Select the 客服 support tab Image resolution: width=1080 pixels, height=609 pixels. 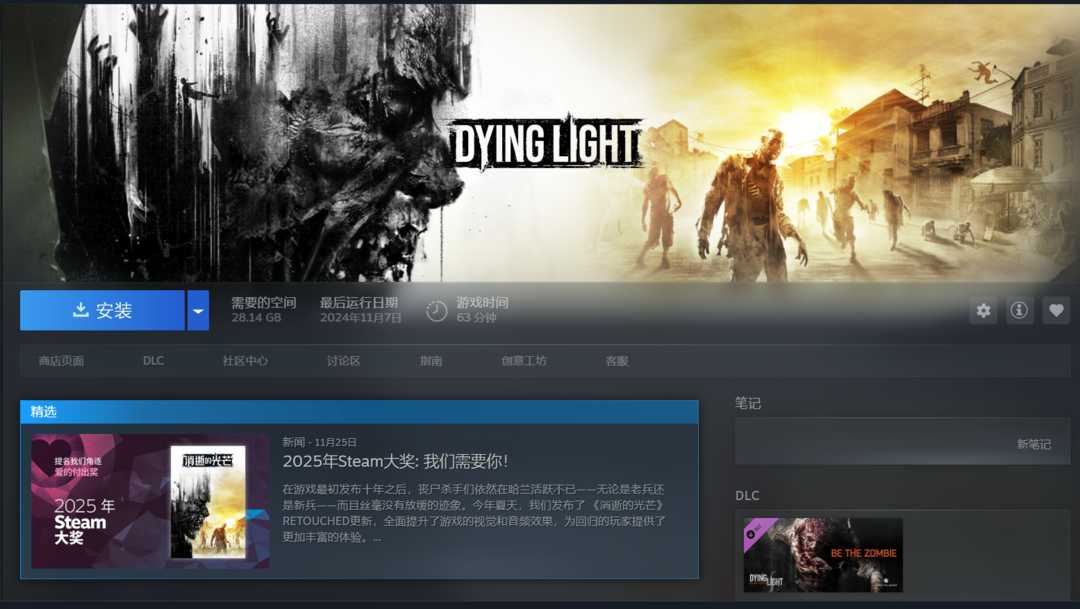point(617,361)
